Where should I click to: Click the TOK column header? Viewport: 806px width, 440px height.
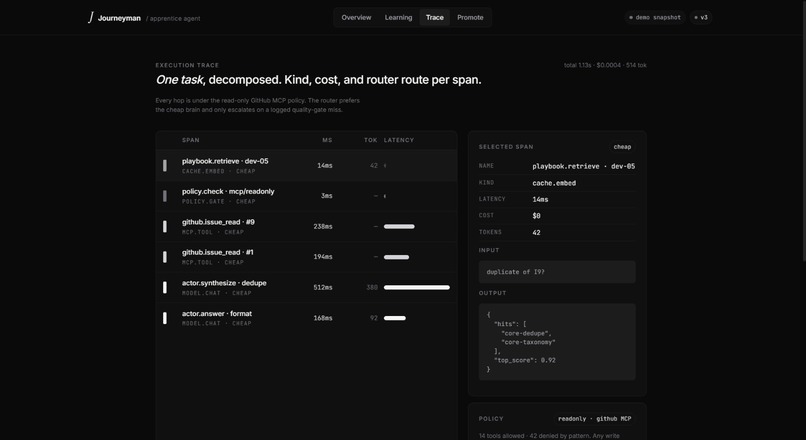click(371, 140)
